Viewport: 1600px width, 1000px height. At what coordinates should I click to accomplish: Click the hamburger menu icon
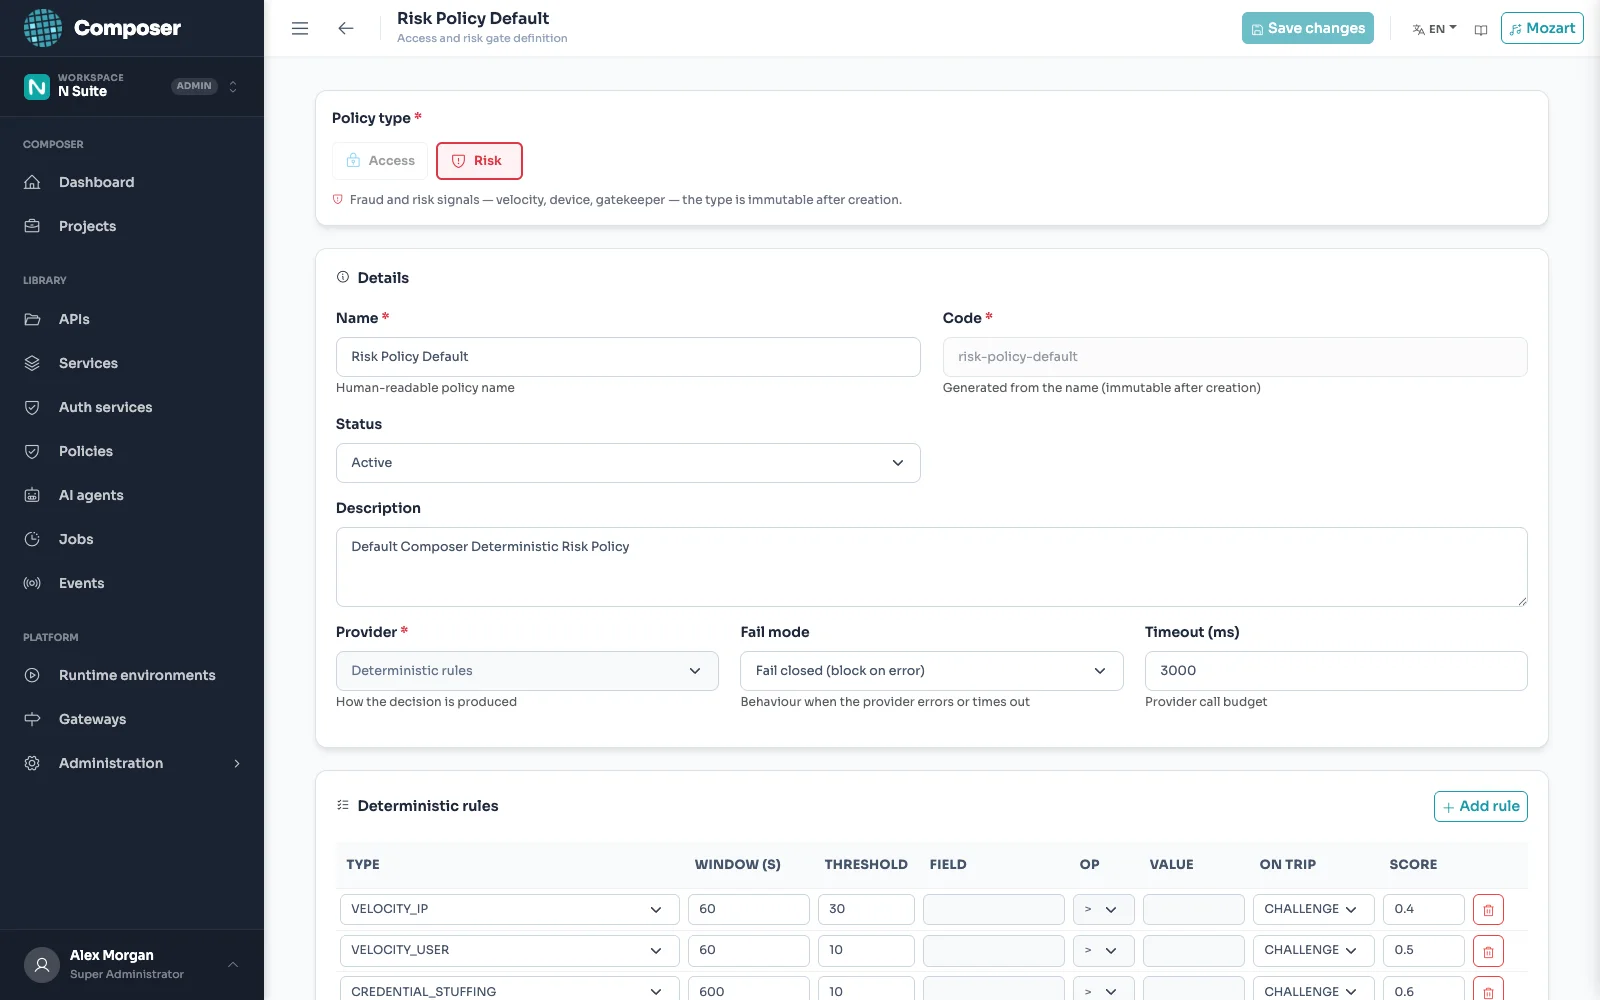click(x=300, y=28)
